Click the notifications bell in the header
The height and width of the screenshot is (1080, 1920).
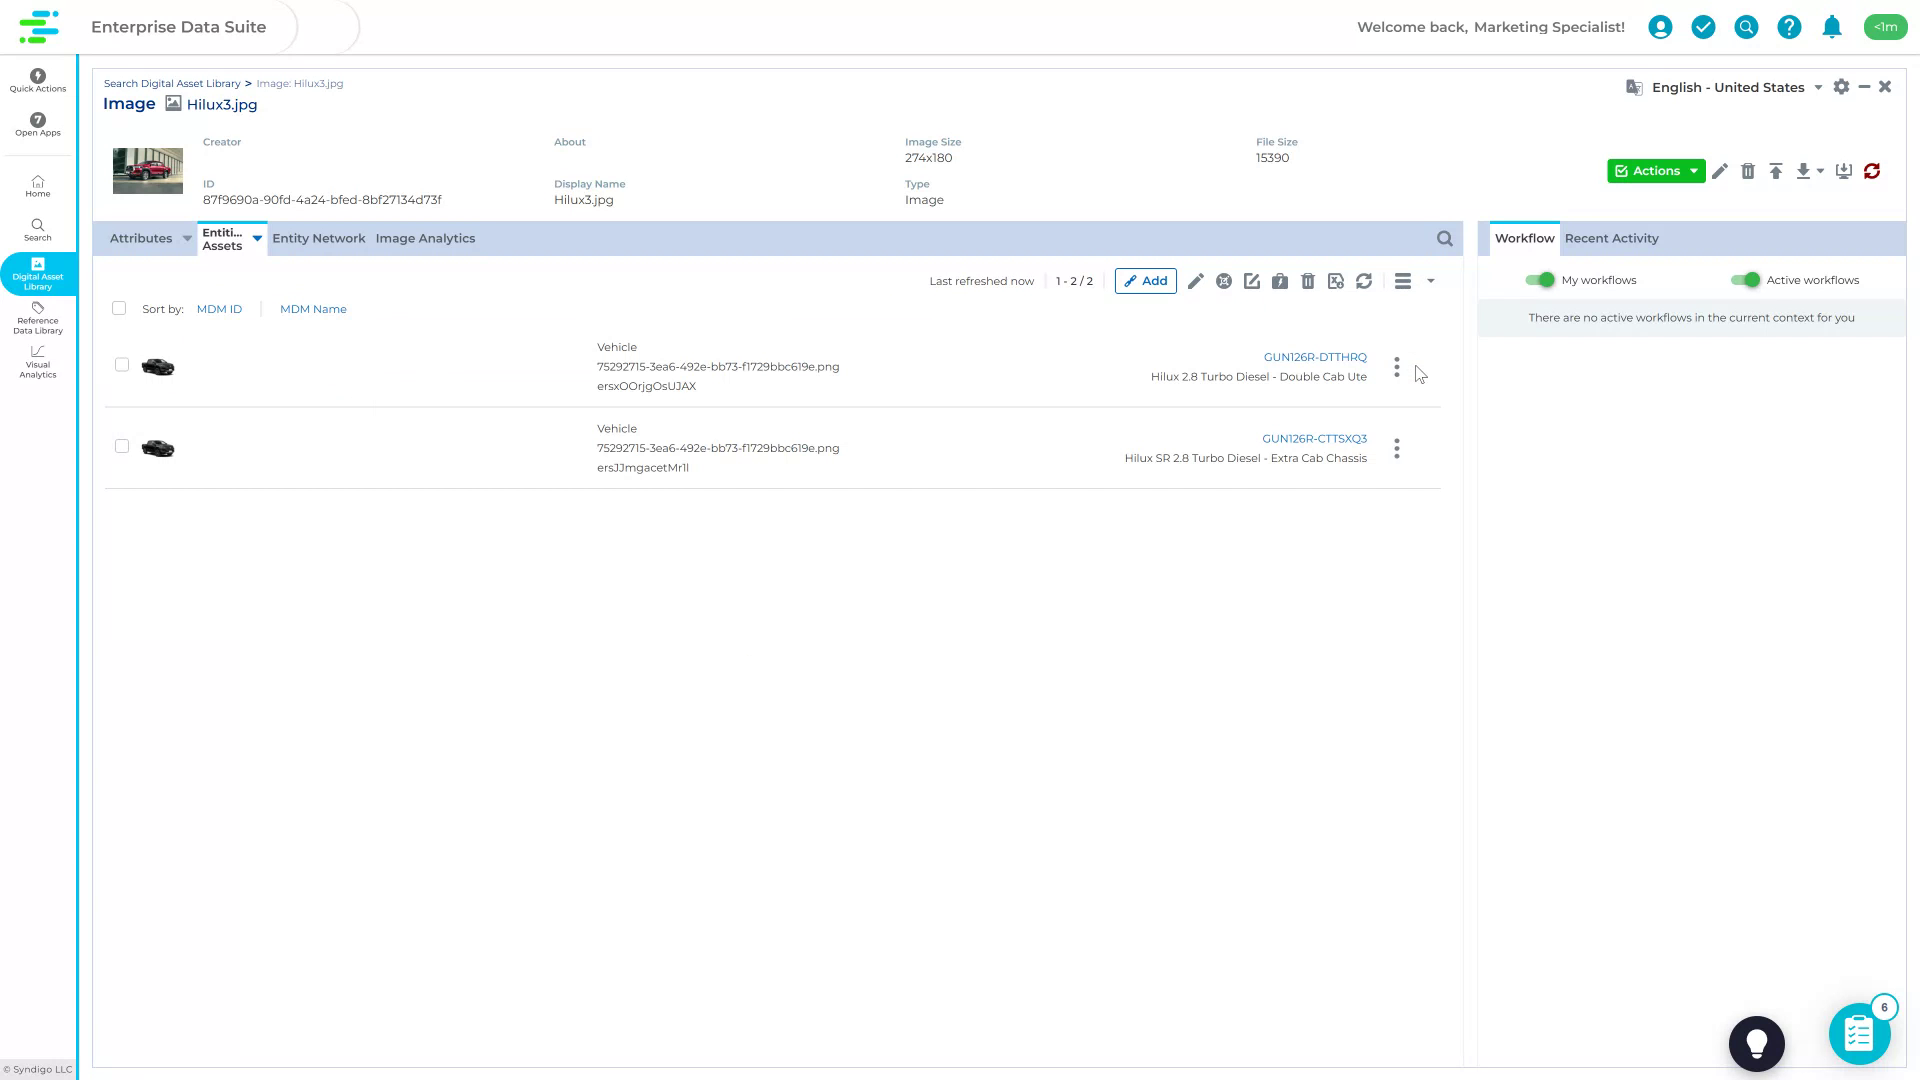click(1832, 27)
